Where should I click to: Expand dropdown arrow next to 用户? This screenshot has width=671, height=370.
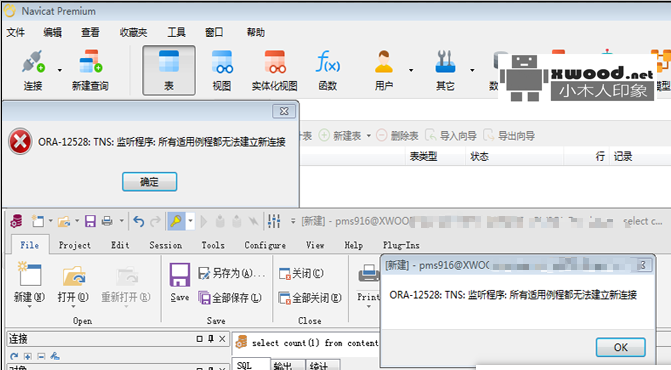pyautogui.click(x=411, y=70)
